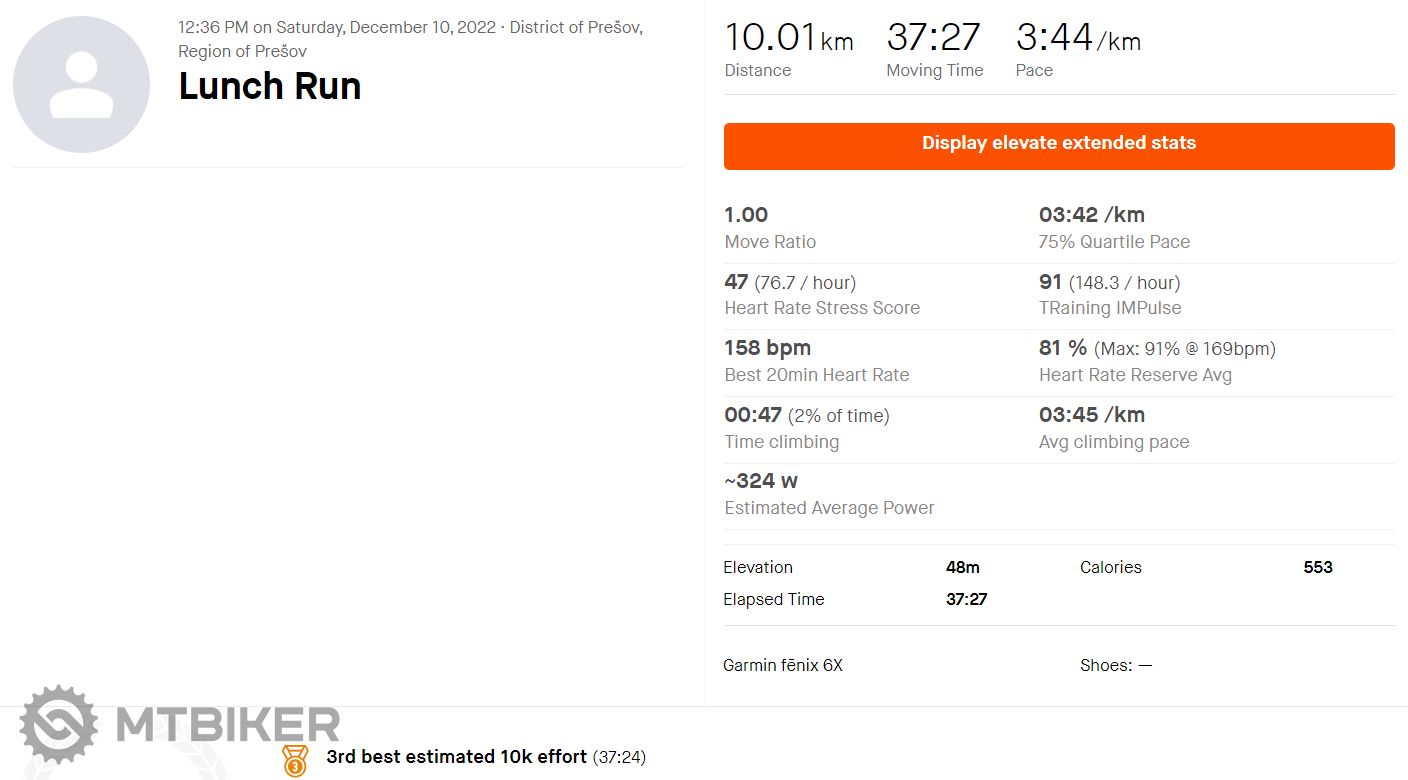This screenshot has height=780, width=1408.
Task: Select the 10.01 km Distance stat
Action: tap(788, 38)
